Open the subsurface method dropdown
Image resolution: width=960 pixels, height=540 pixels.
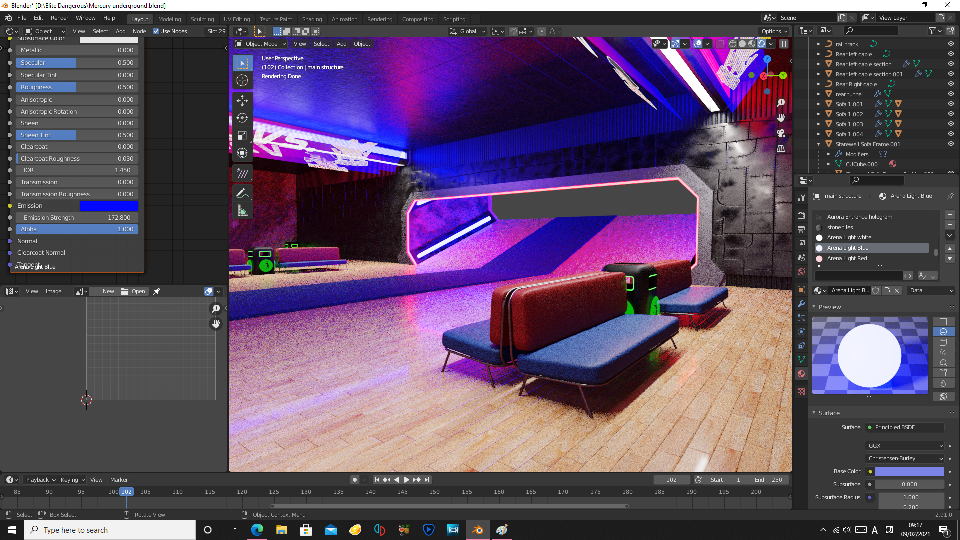[906, 458]
